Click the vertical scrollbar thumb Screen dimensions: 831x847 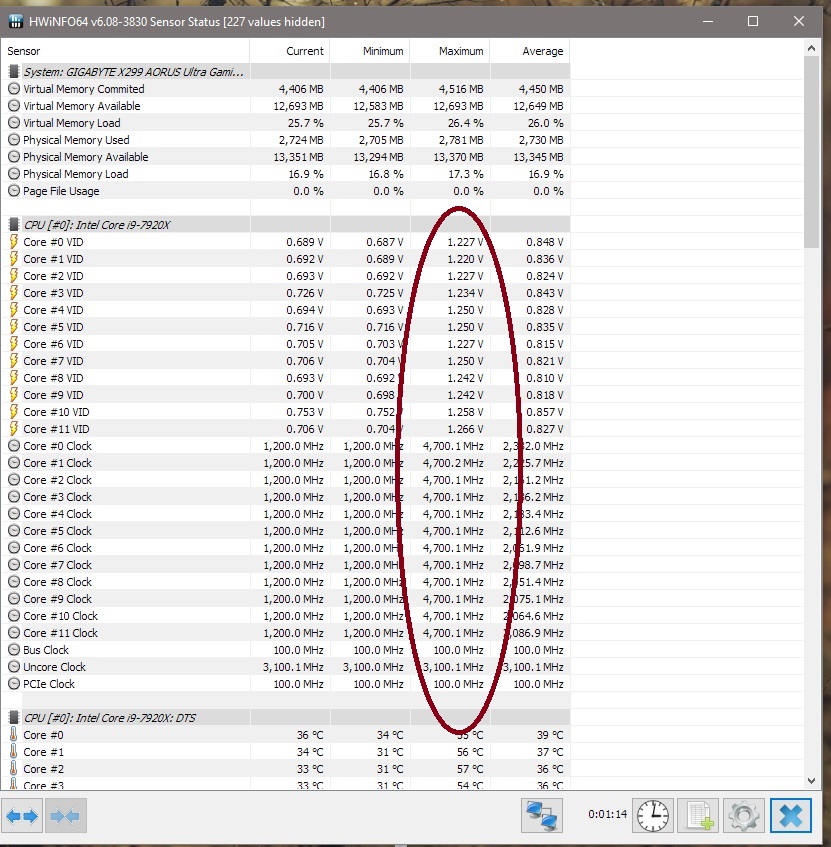811,152
